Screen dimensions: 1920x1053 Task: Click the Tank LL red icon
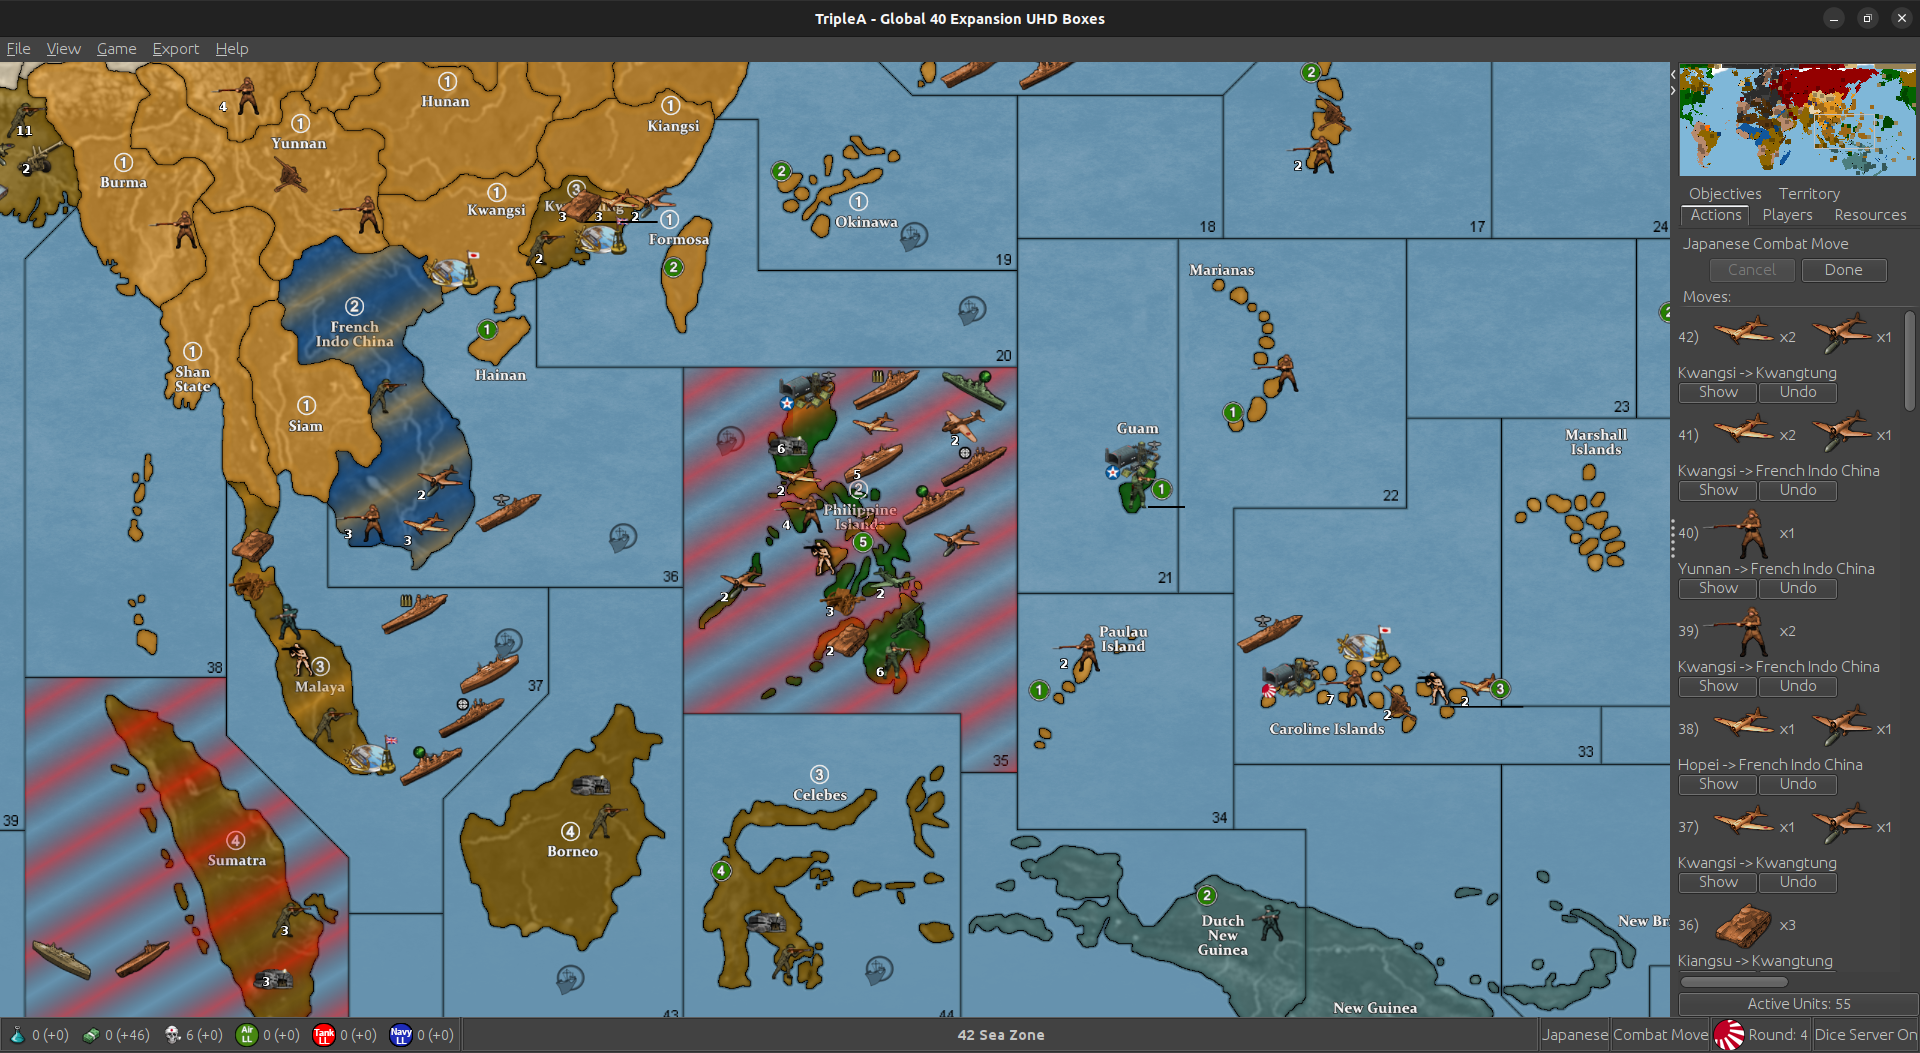coord(324,1035)
